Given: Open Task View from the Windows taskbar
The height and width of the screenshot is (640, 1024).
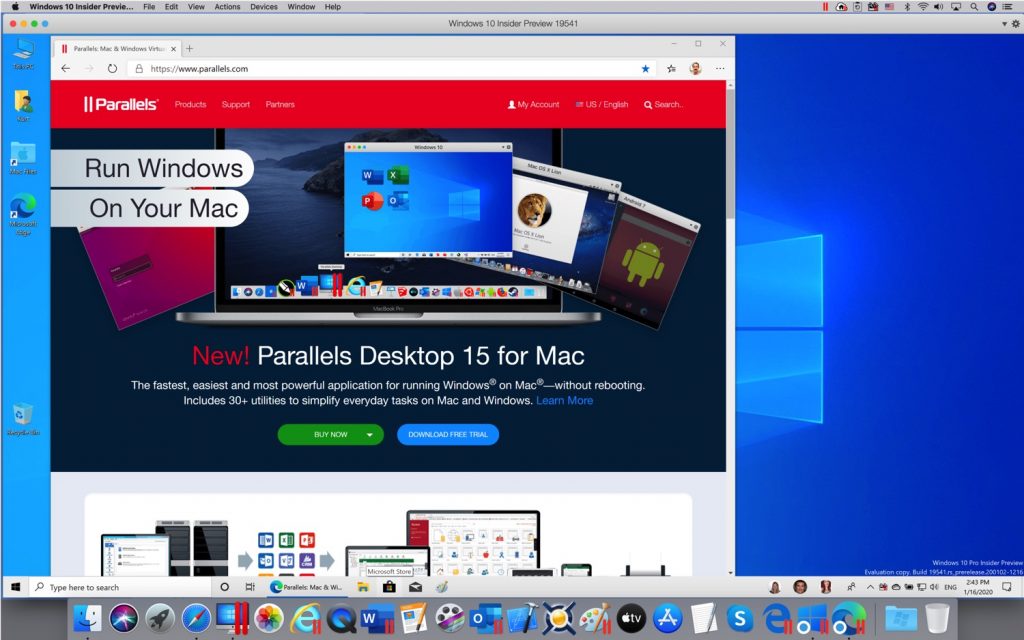Looking at the screenshot, I should [249, 586].
